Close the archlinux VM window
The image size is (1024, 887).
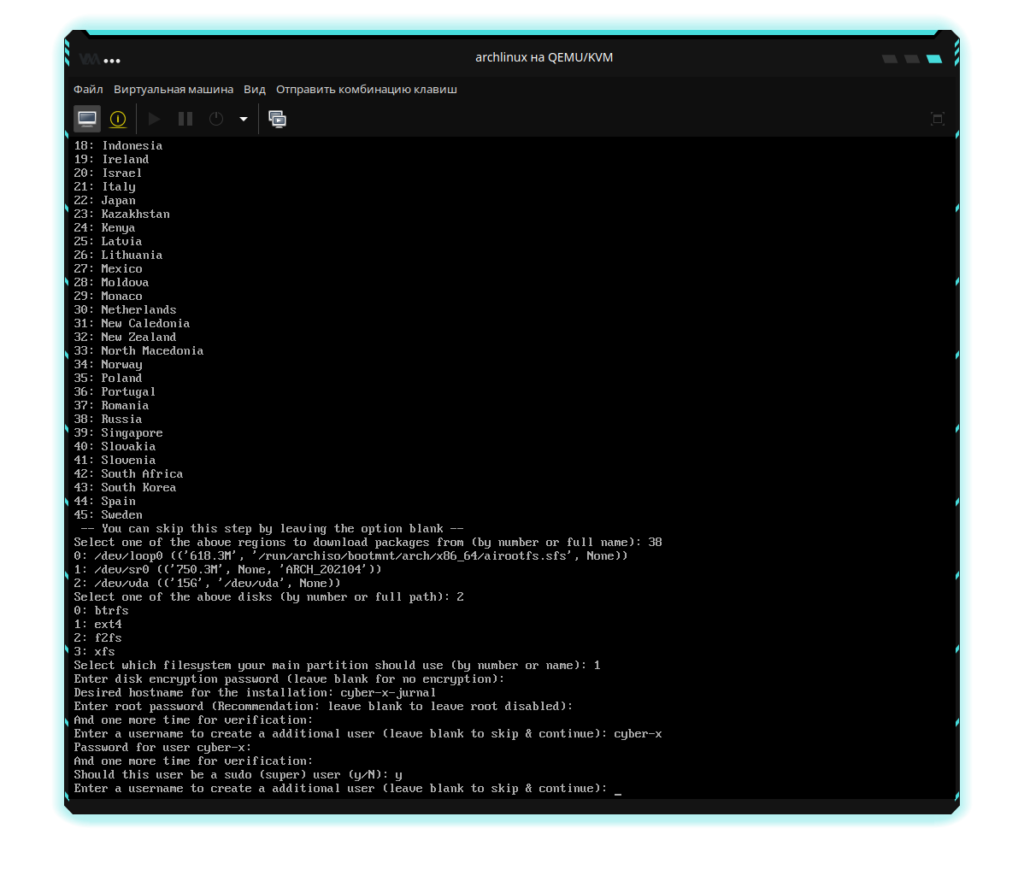934,59
